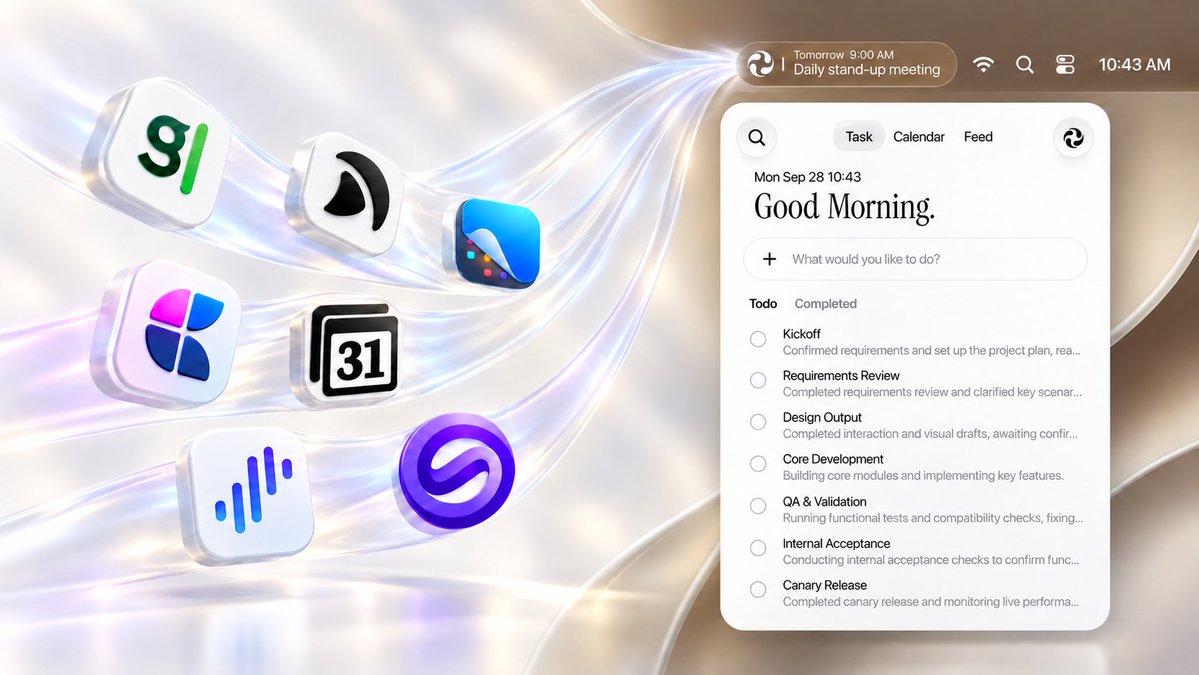Open control center toggles icon in menu bar
The width and height of the screenshot is (1199, 675).
tap(1065, 64)
